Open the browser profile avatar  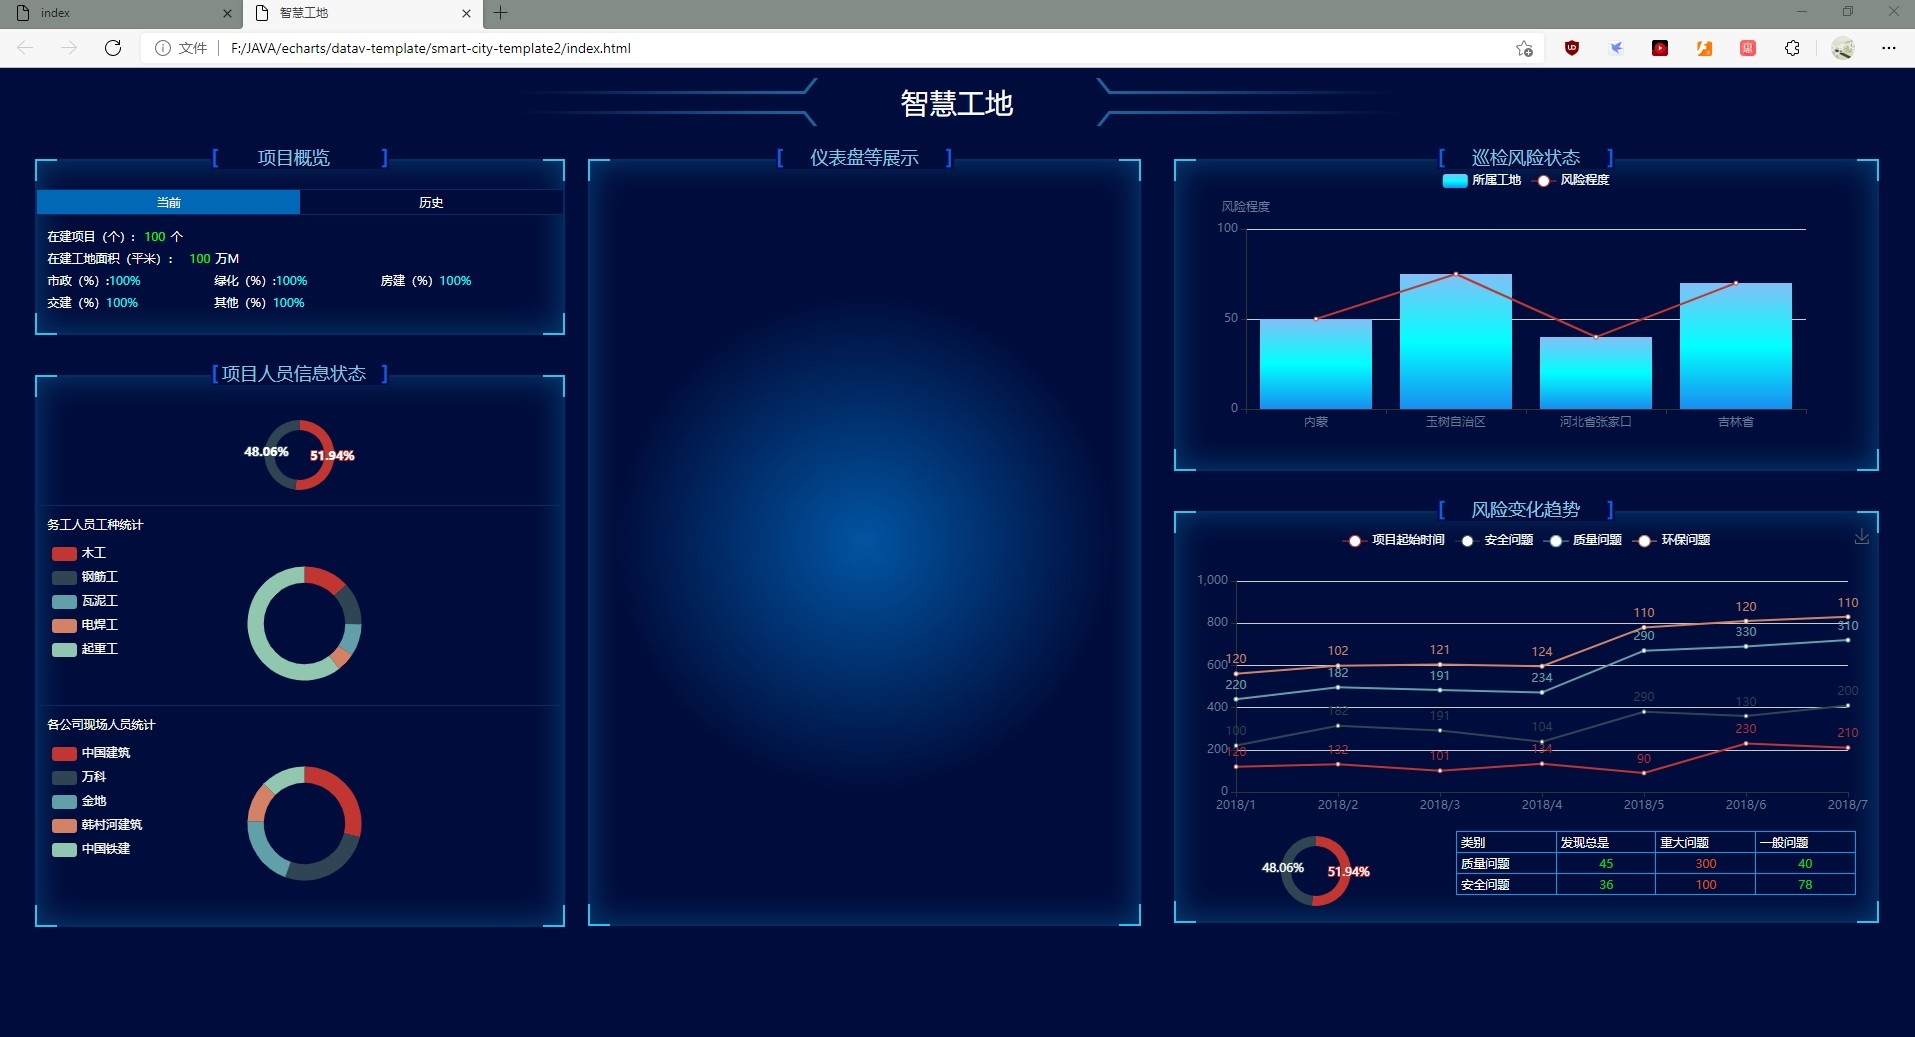pyautogui.click(x=1843, y=48)
